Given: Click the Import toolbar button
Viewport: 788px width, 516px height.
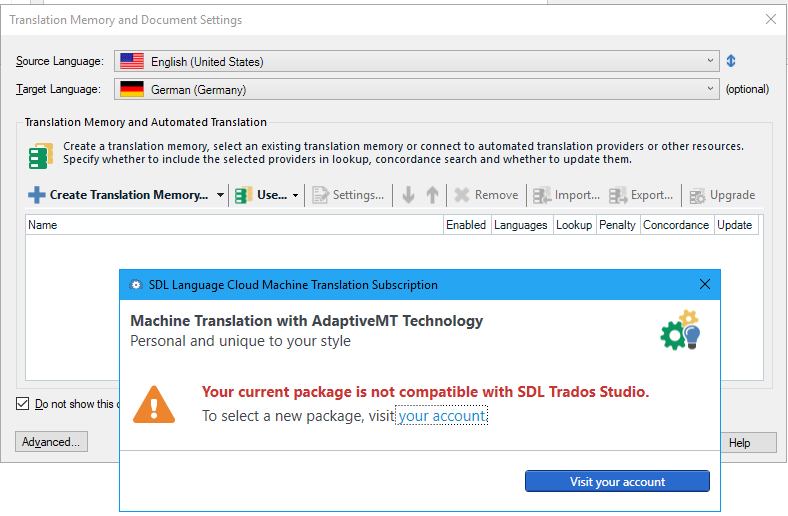Looking at the screenshot, I should pyautogui.click(x=567, y=195).
